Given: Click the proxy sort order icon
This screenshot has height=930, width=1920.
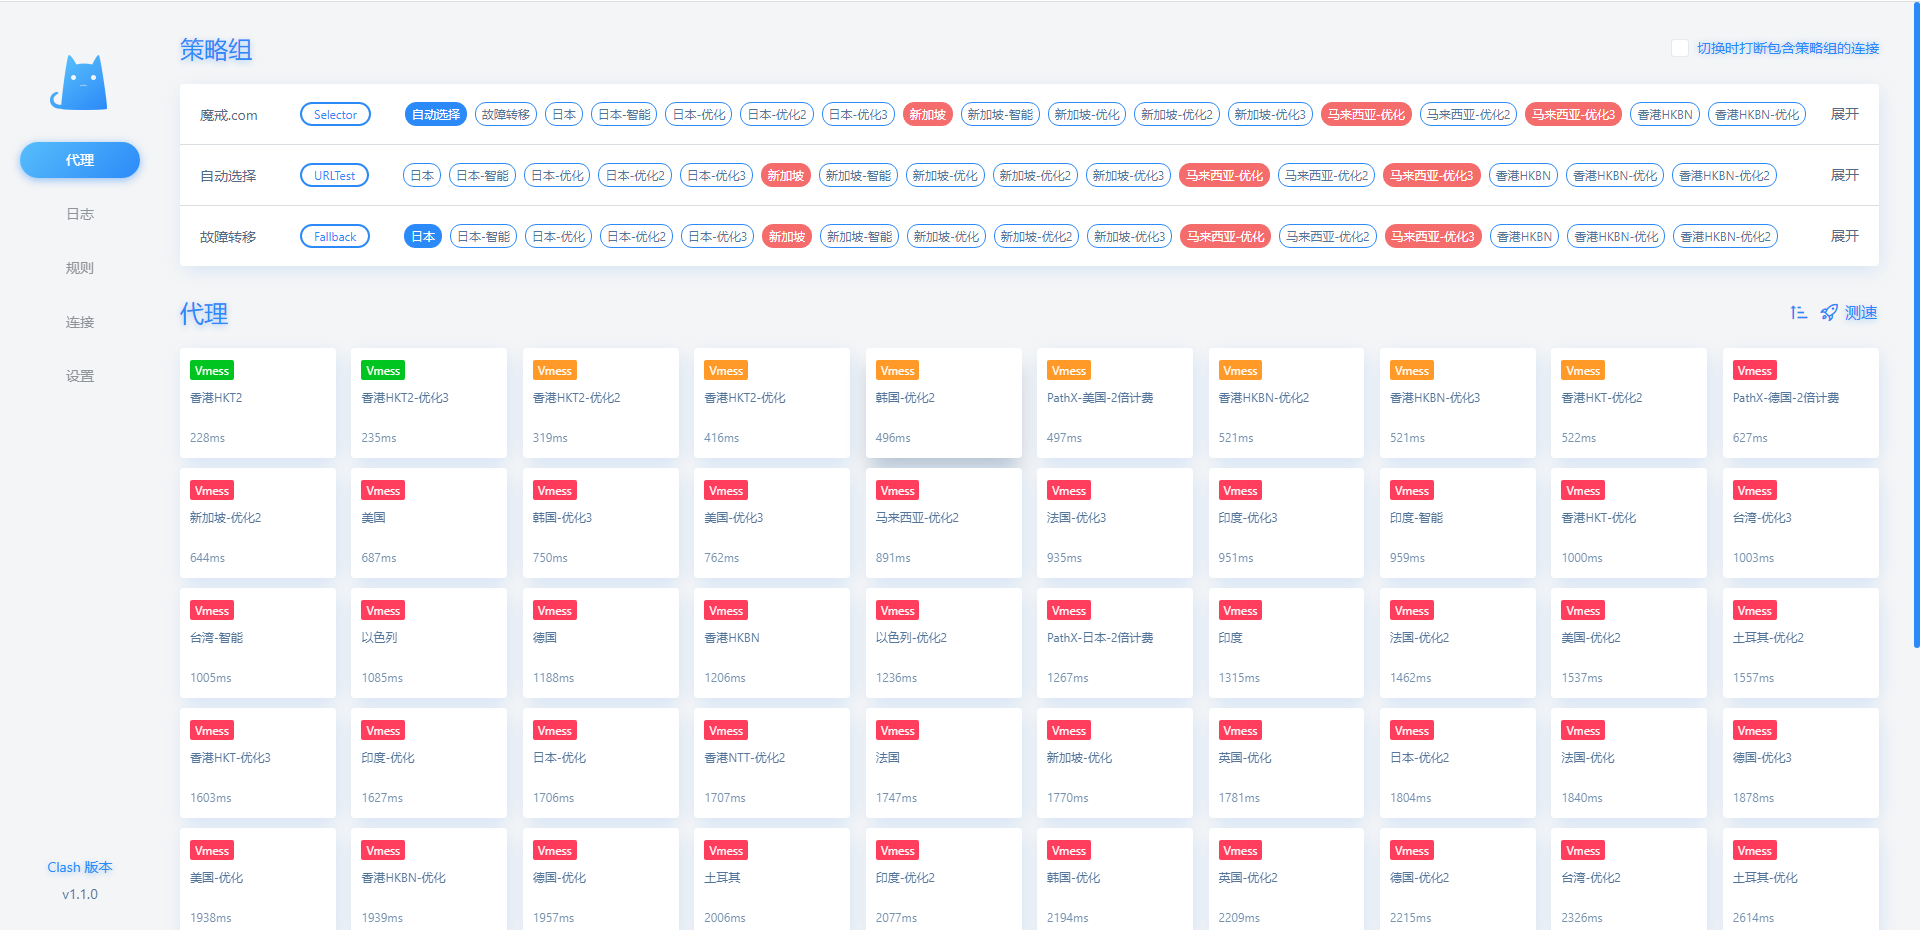Looking at the screenshot, I should point(1798,313).
